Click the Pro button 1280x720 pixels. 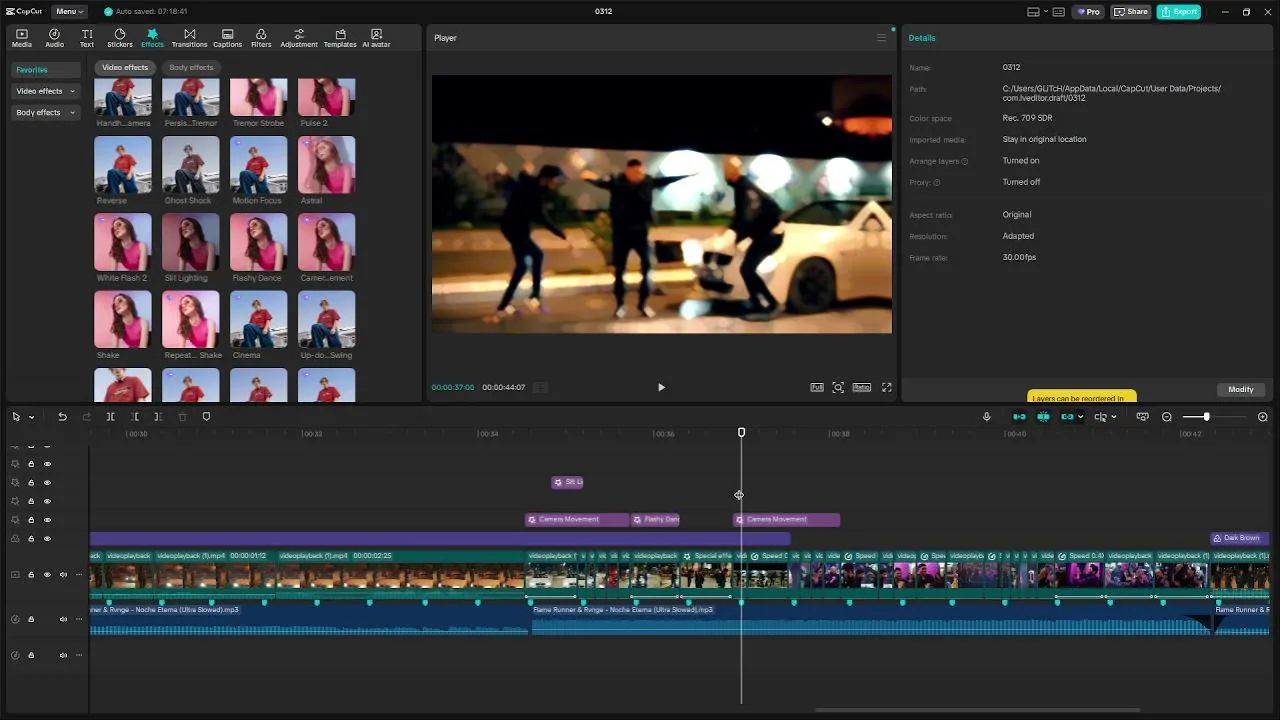[x=1088, y=12]
